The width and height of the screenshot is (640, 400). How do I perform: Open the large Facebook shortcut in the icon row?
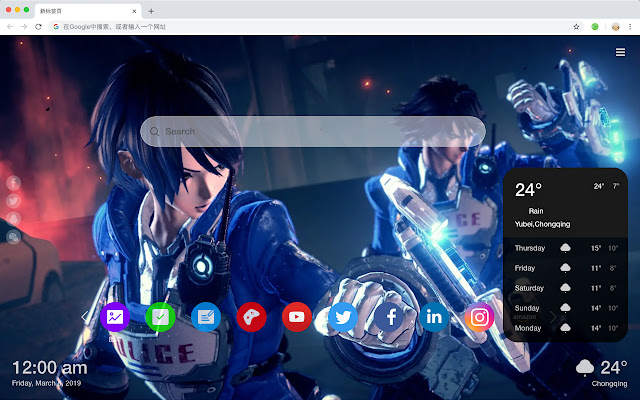coord(389,317)
